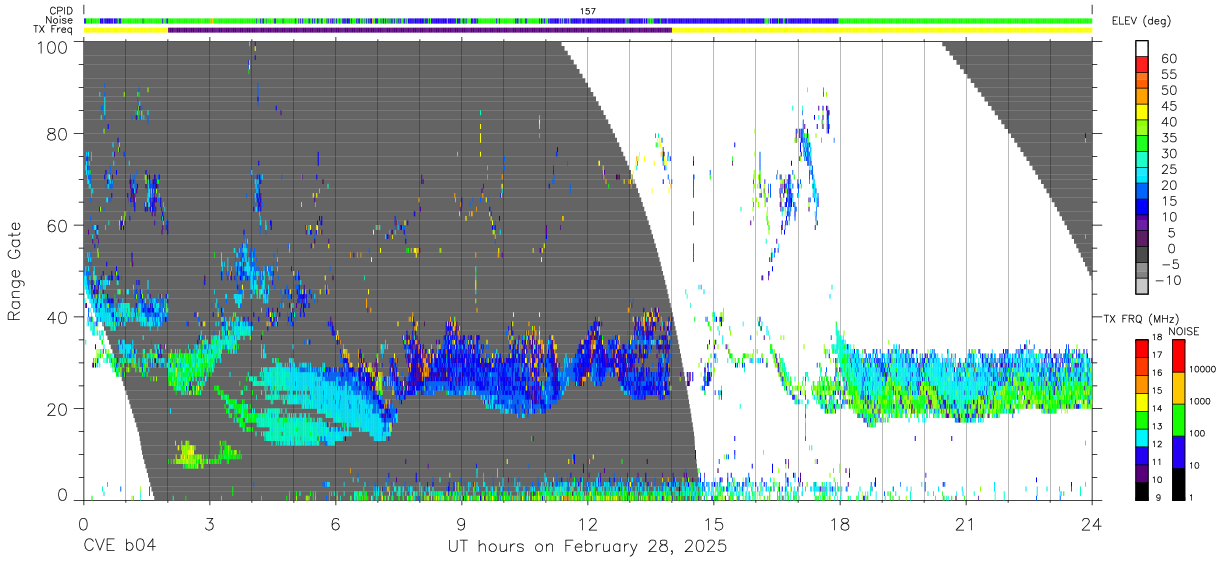Pick blue swatch between 10 and 15 in ELEV colorbar
This screenshot has height=567, width=1228.
click(x=1143, y=208)
